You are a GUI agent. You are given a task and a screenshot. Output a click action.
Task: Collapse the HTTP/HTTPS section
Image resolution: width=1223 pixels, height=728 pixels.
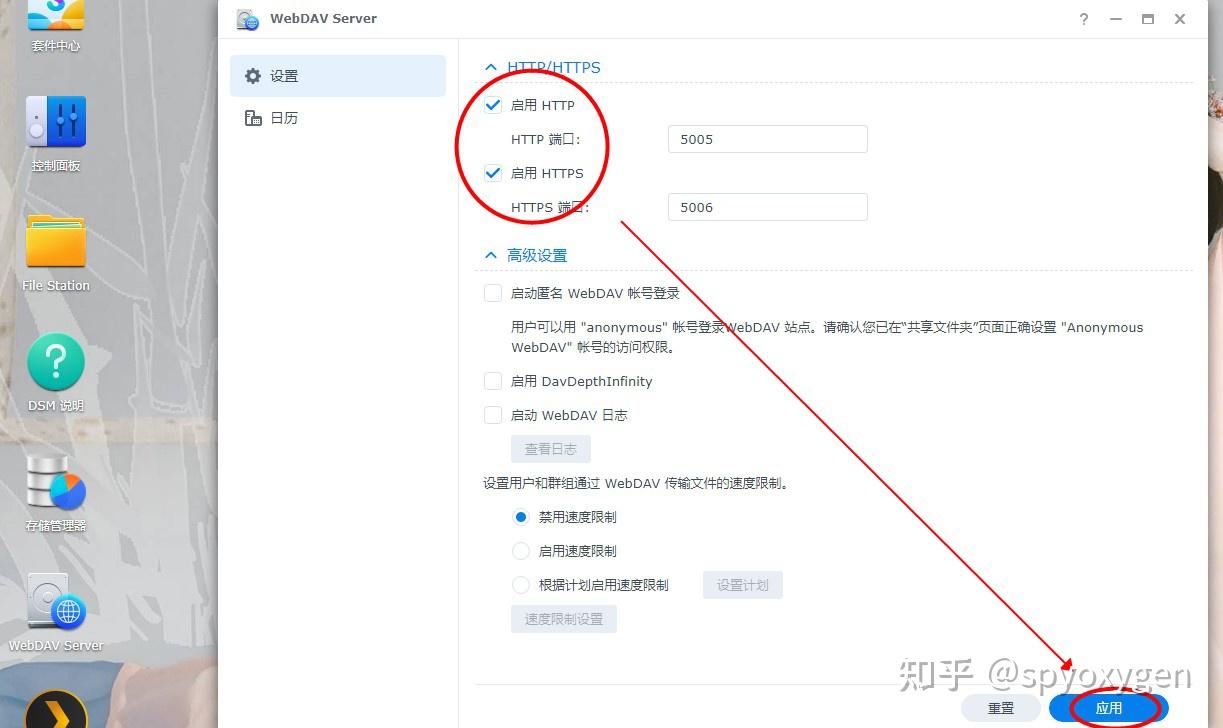point(490,67)
